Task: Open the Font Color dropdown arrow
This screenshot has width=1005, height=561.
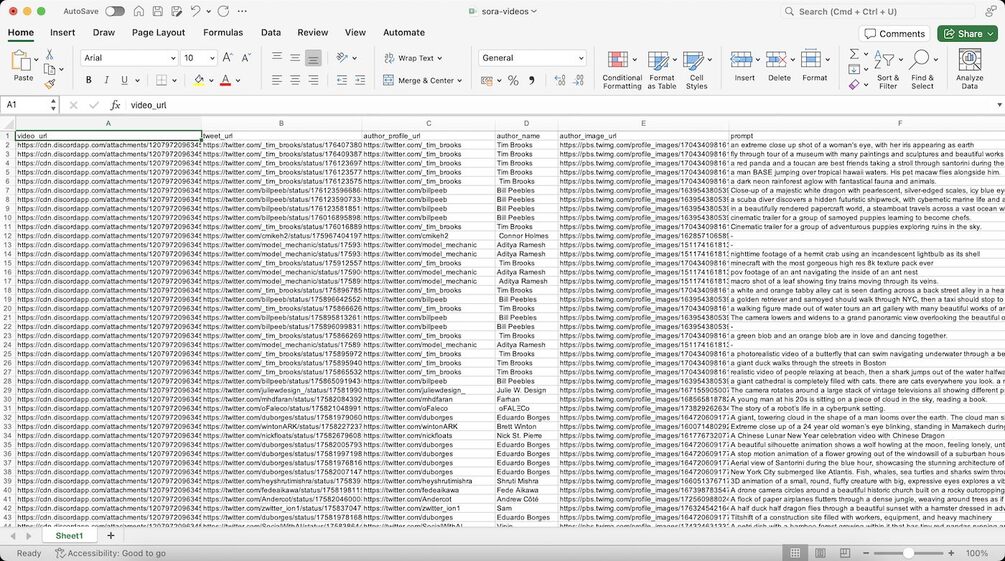Action: pyautogui.click(x=238, y=81)
